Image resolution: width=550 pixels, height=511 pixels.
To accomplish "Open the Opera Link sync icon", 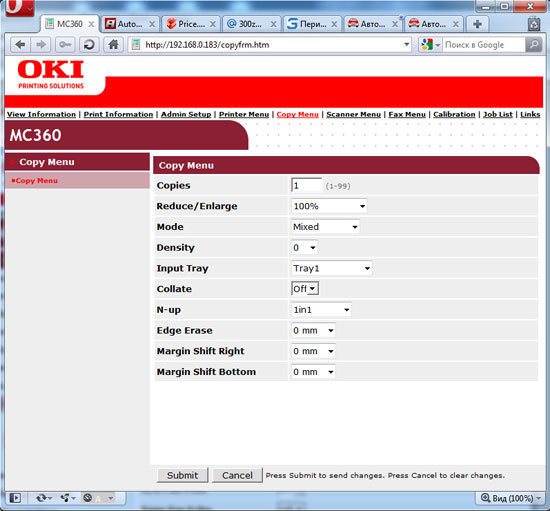I will point(43,498).
